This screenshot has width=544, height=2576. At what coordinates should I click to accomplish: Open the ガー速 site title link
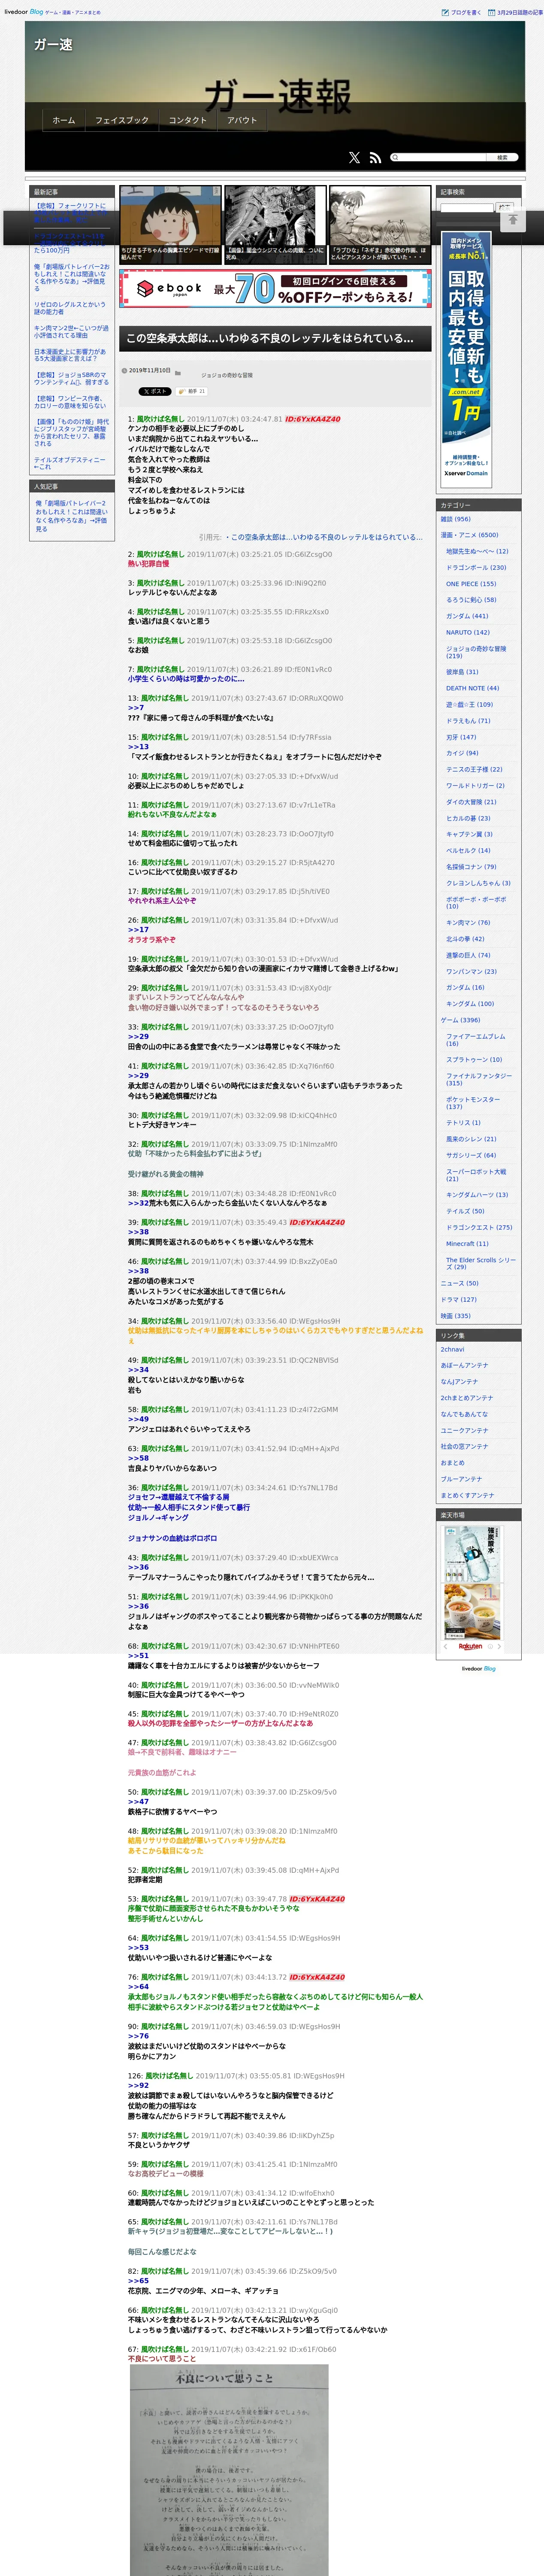tap(53, 45)
